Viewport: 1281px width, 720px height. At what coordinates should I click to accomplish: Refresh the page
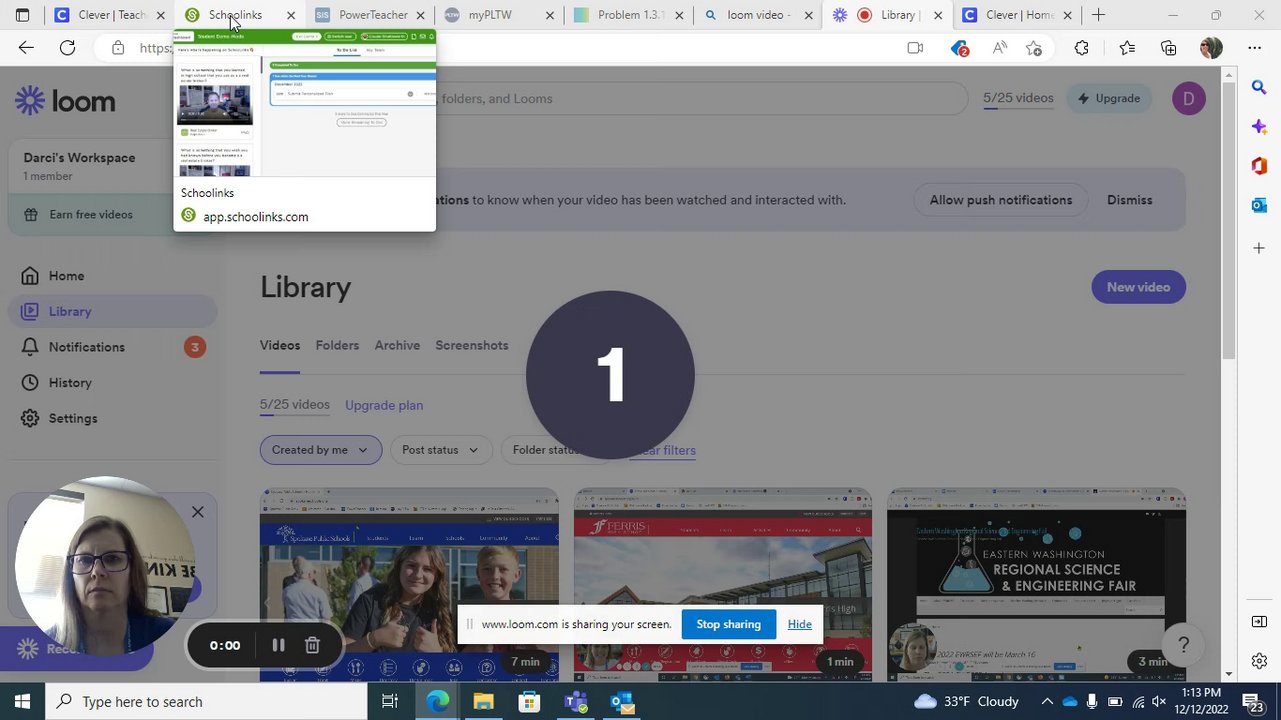pyautogui.click(x=67, y=48)
